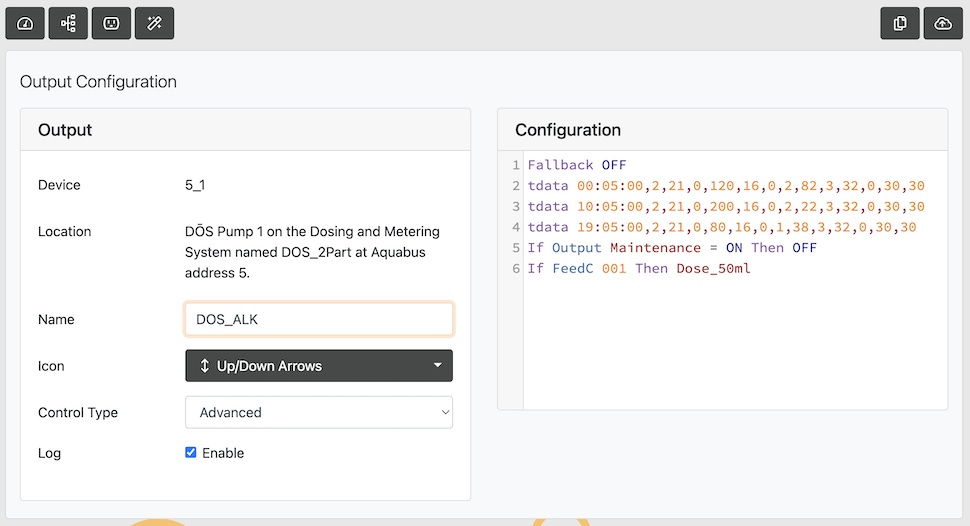Click the Name field containing DOS_ALK

point(319,319)
